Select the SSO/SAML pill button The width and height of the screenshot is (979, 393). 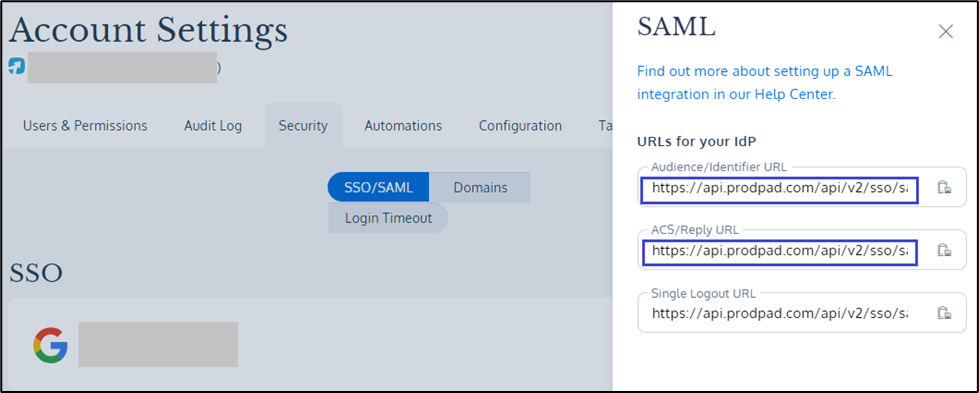tap(378, 187)
